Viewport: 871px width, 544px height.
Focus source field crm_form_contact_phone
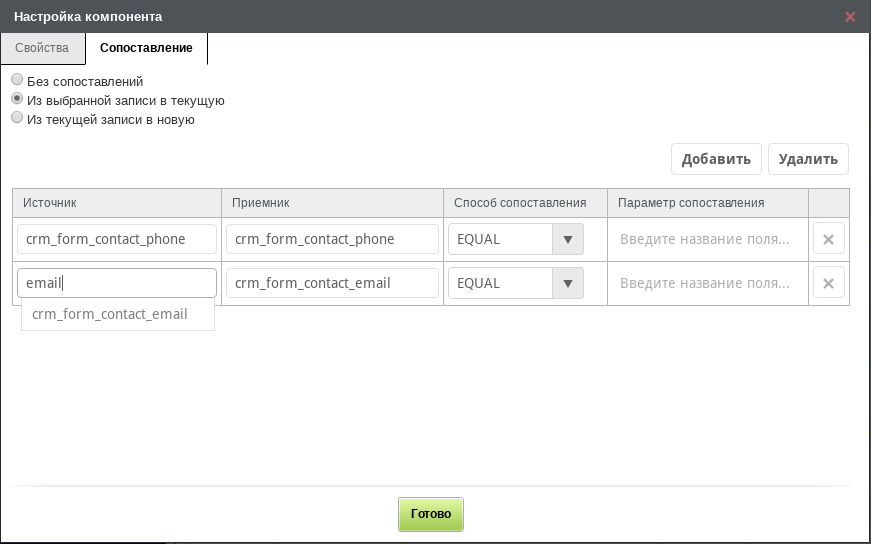[117, 239]
